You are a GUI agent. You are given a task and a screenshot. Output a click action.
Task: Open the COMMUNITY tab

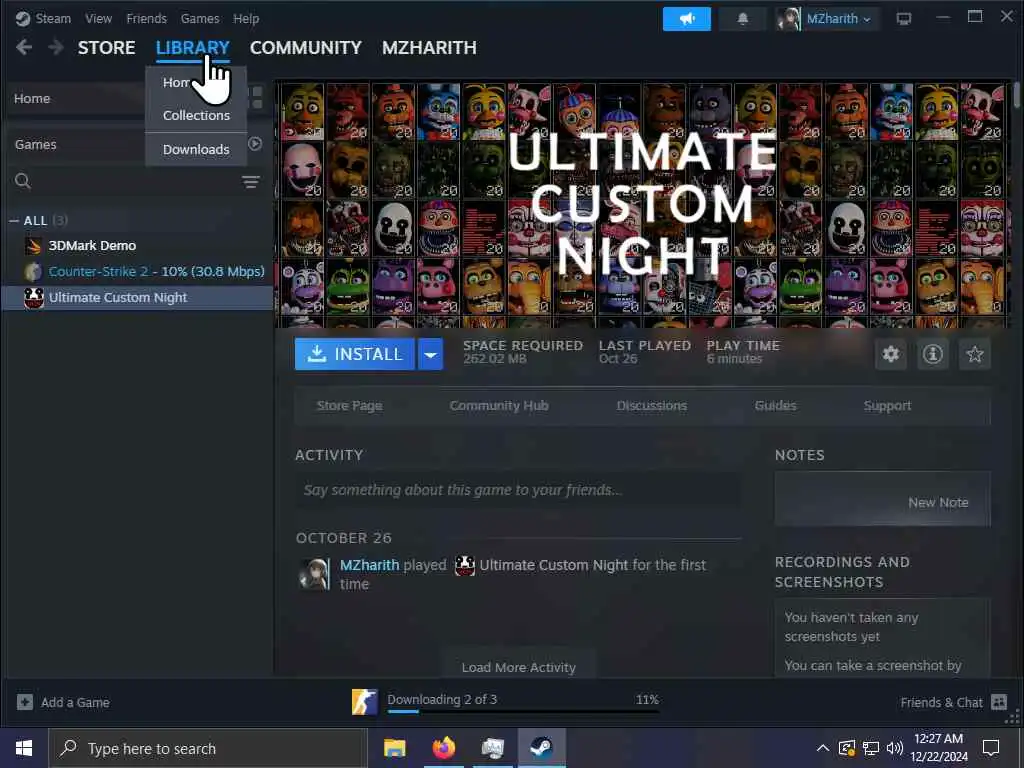pyautogui.click(x=306, y=48)
